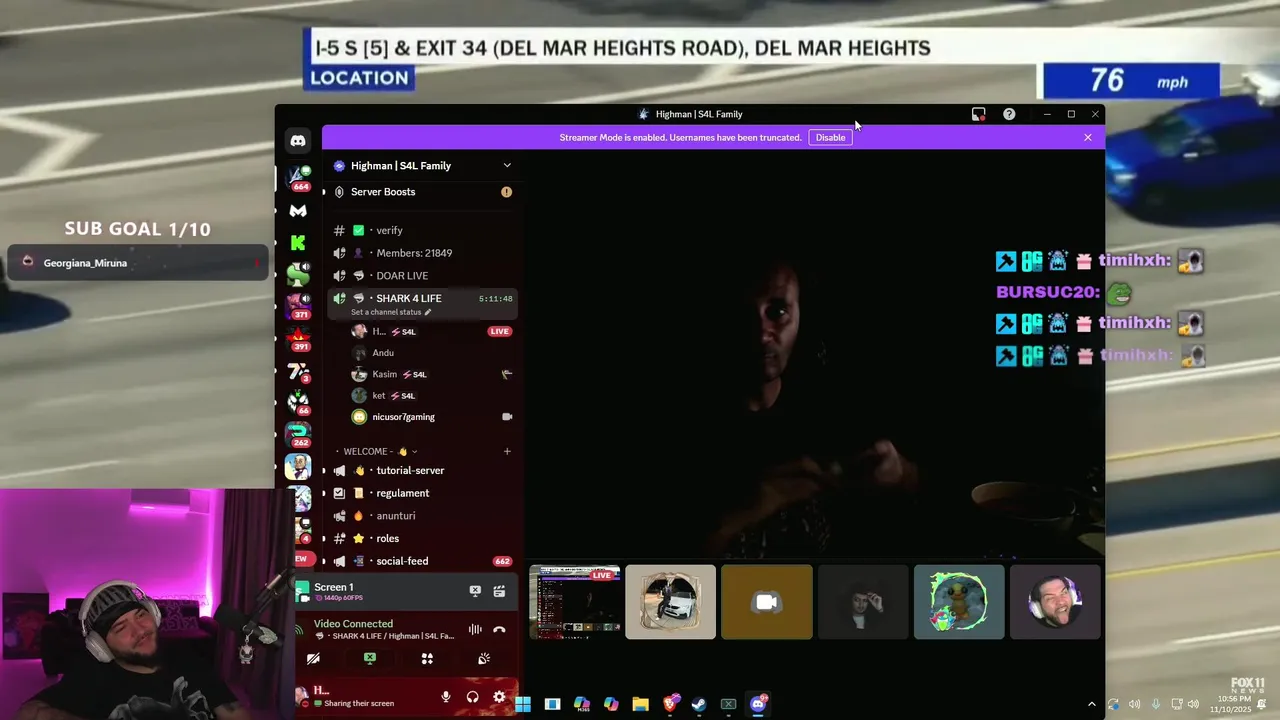The height and width of the screenshot is (720, 1280).
Task: Open noise suppression waveform icon
Action: [475, 630]
